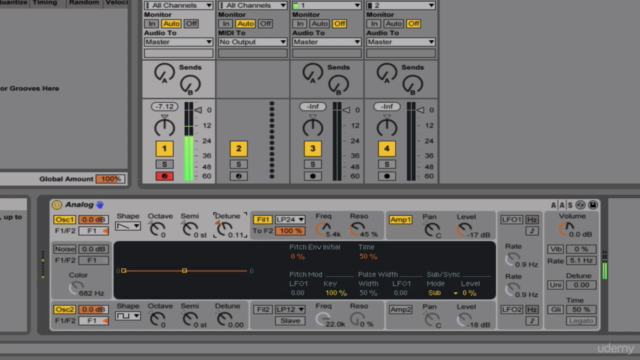
Task: Enable Fil2 filter switch
Action: (x=262, y=309)
